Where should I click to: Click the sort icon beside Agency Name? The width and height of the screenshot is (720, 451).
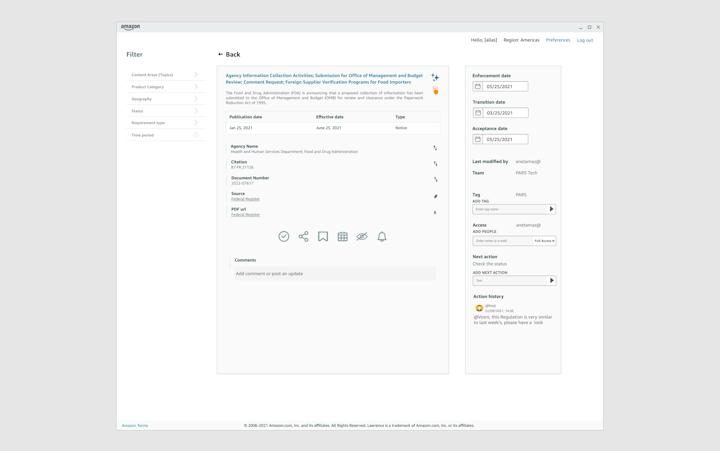point(435,148)
